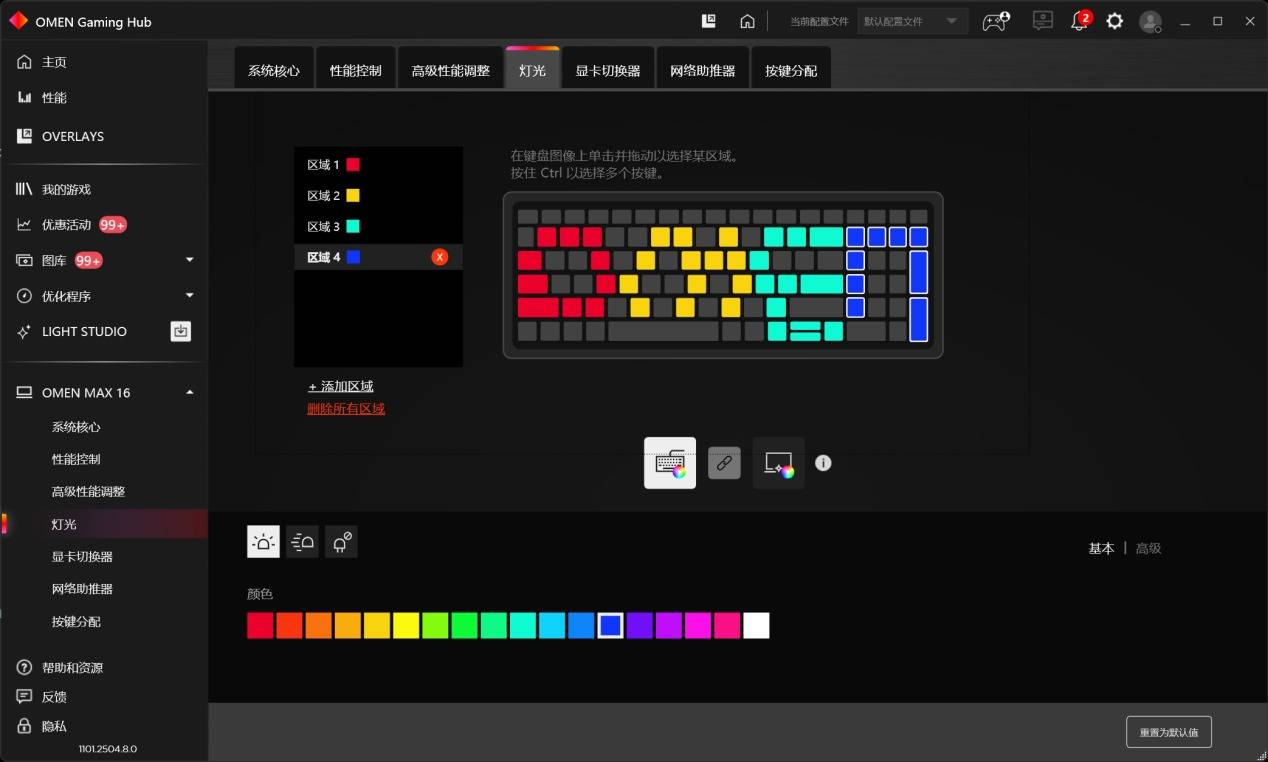Select the static lighting effect icon
Viewport: 1268px width, 762px height.
(263, 542)
